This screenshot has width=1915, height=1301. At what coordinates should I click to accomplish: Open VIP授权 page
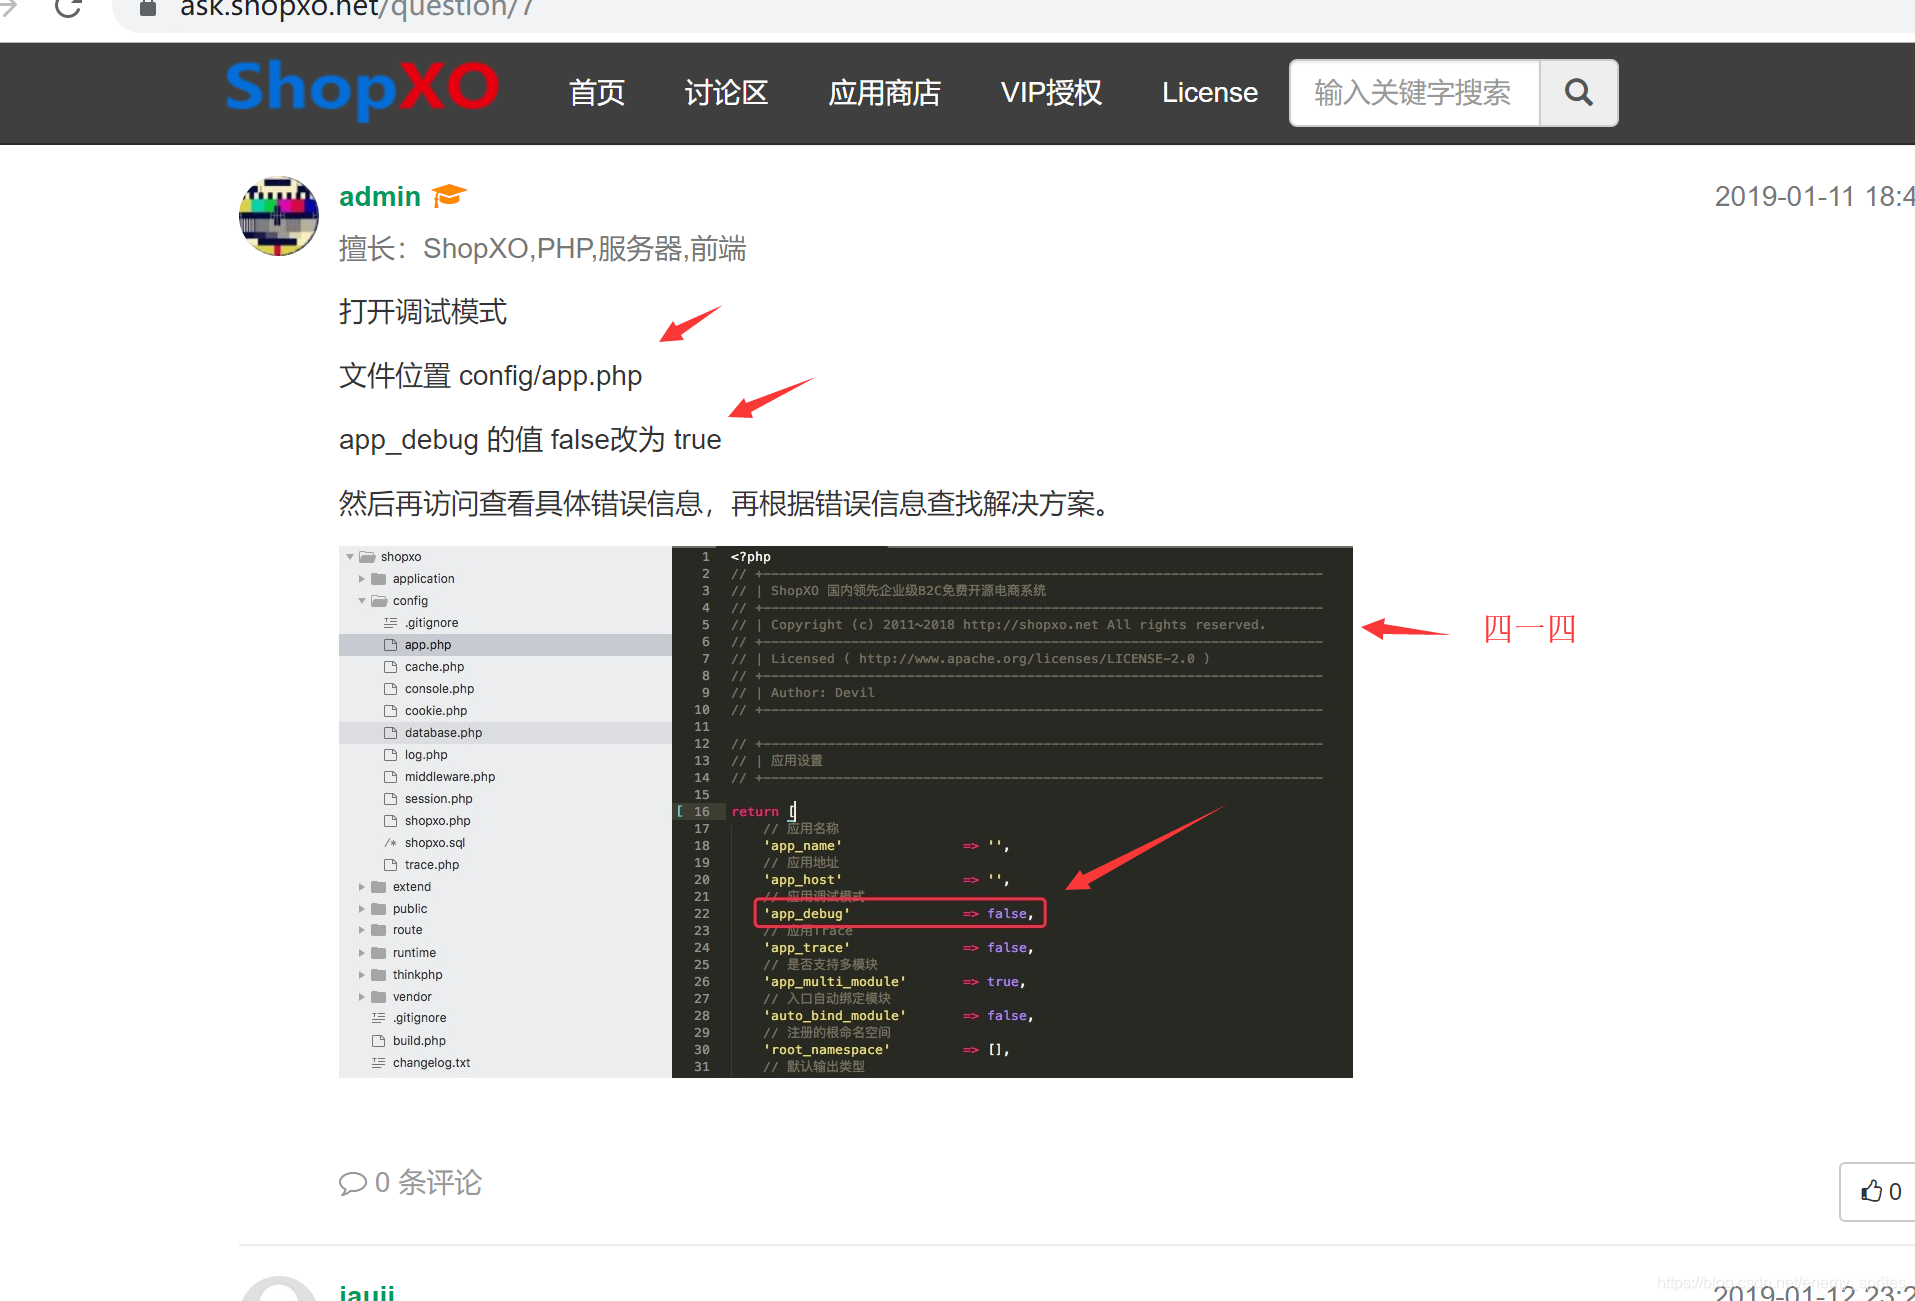coord(1051,93)
